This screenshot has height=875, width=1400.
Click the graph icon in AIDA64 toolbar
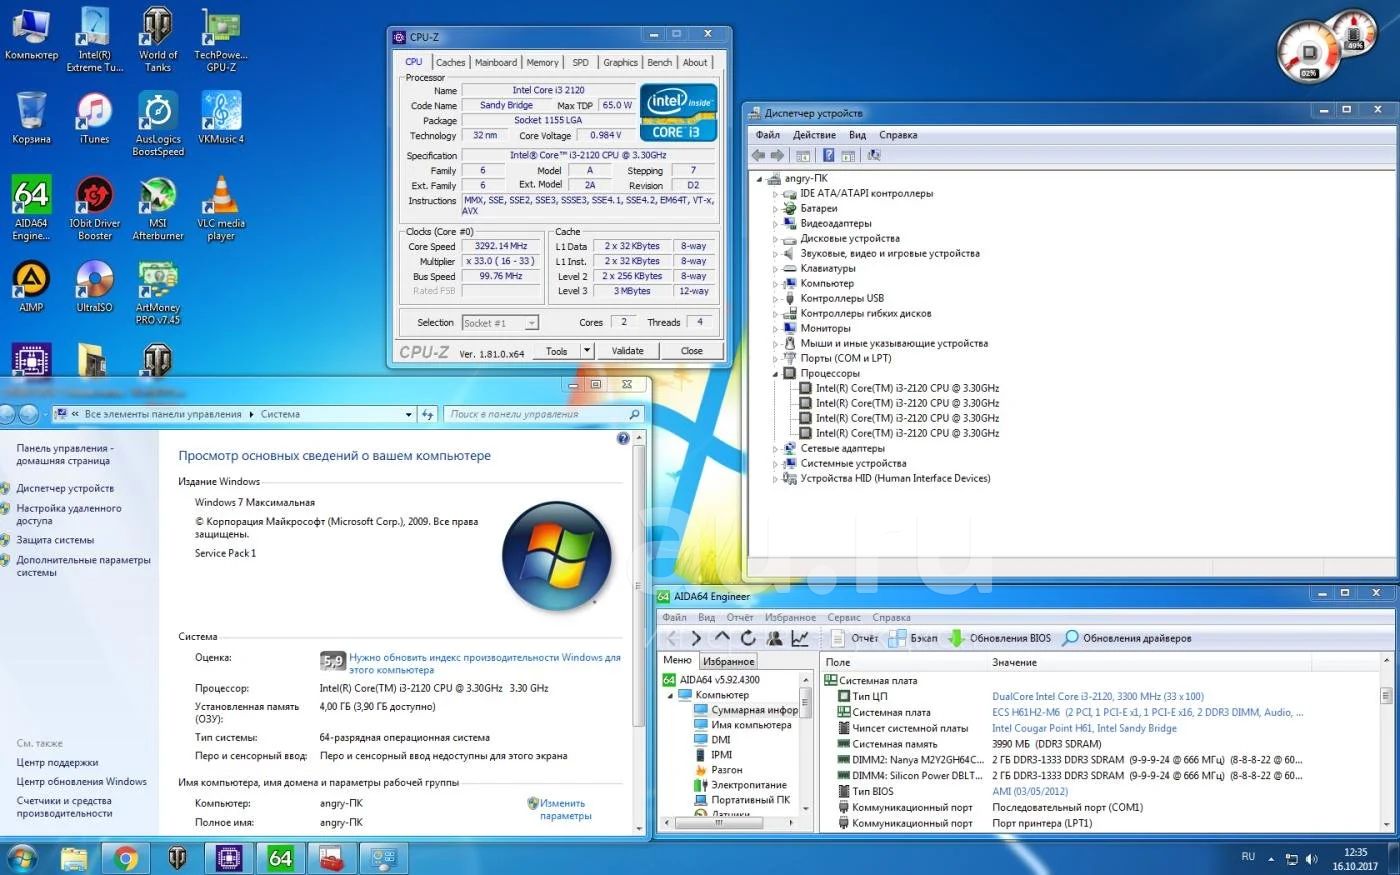click(800, 638)
